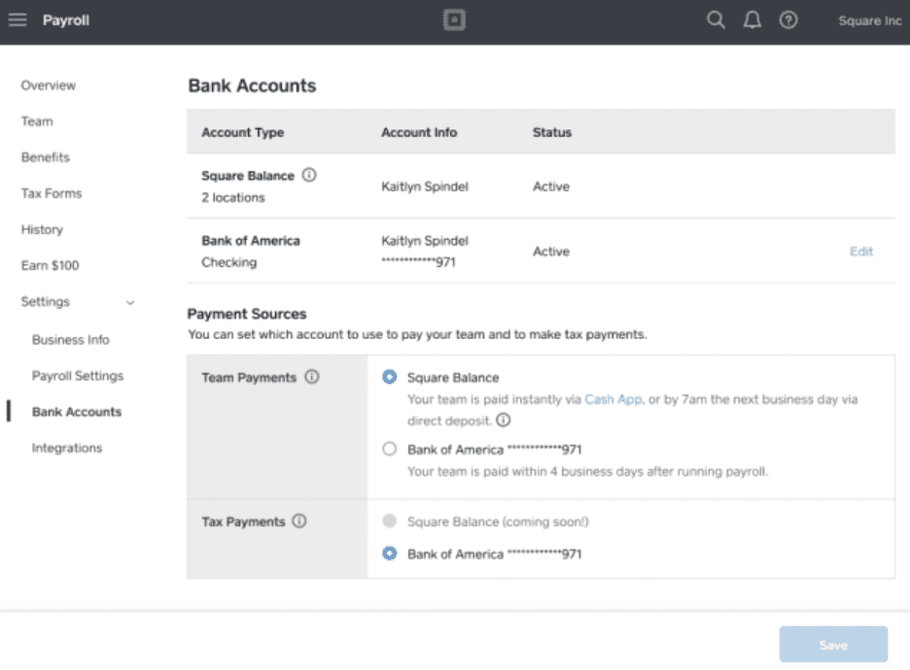Navigate to the Integrations settings page
910x670 pixels.
(x=66, y=447)
